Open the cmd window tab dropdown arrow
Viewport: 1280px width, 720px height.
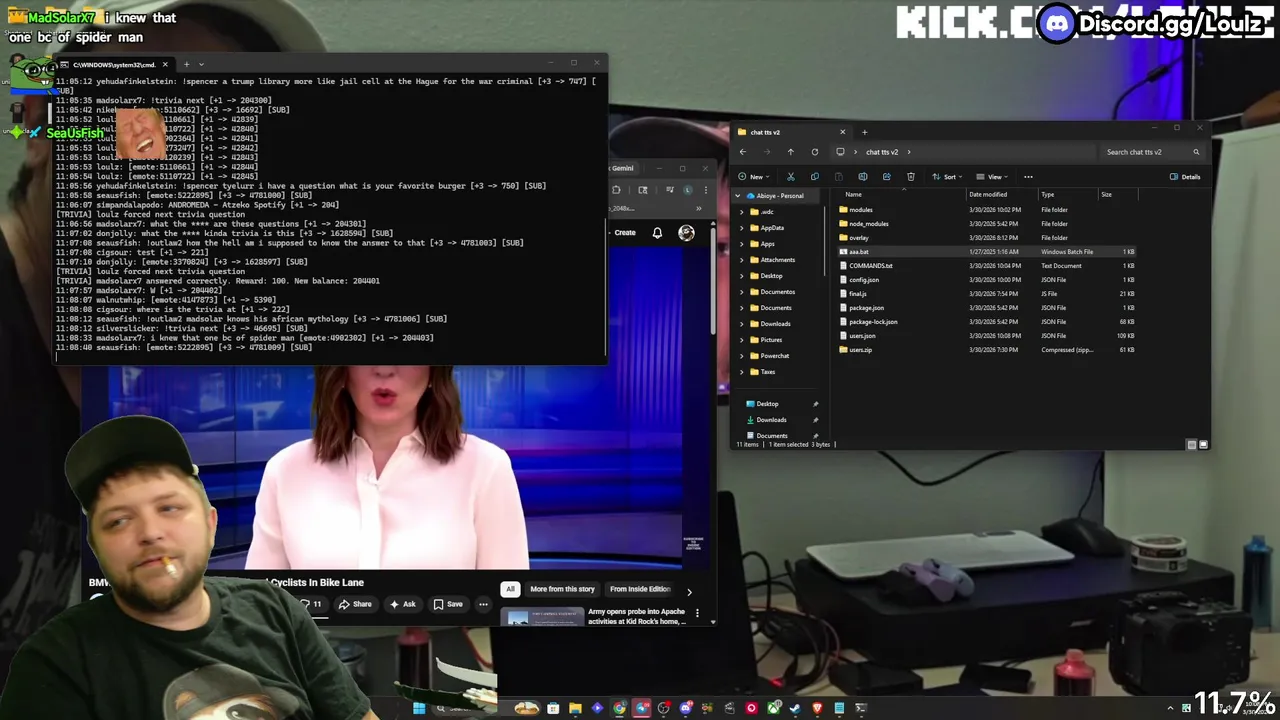pyautogui.click(x=201, y=64)
